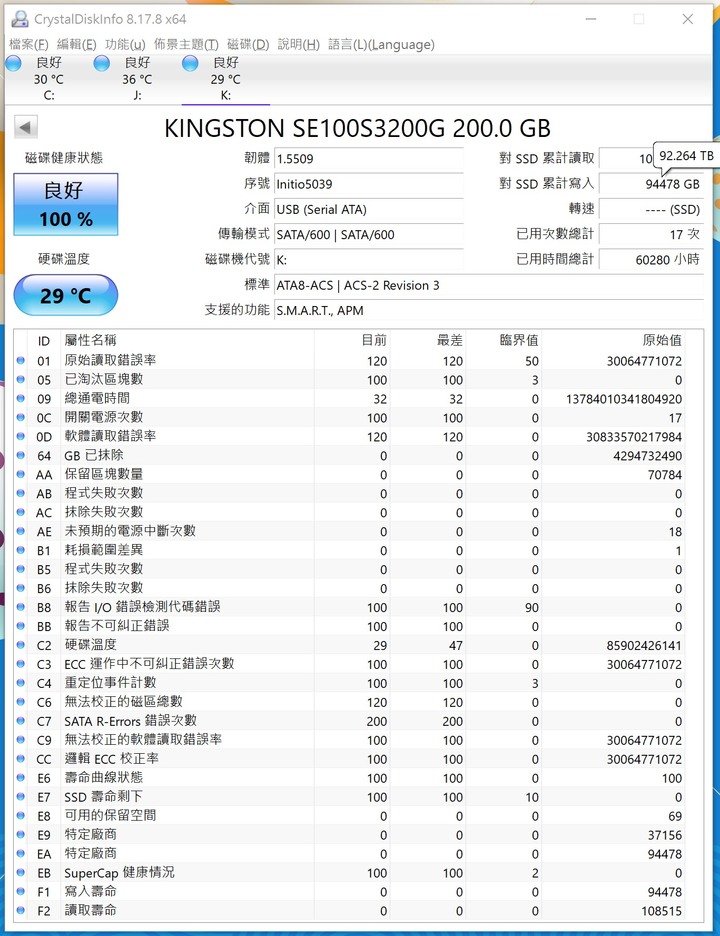The height and width of the screenshot is (936, 720).
Task: Click status dot for attribute E8 可用的保留空間
Action: pos(21,816)
